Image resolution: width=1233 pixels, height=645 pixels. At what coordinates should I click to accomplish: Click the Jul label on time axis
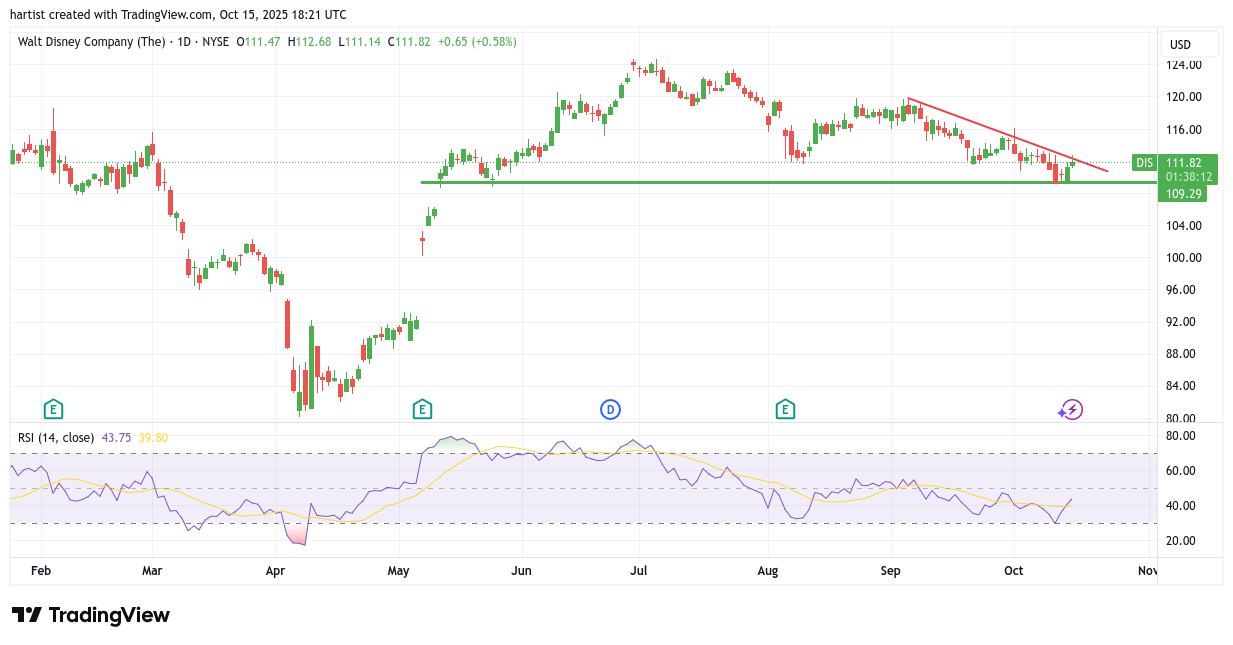click(639, 571)
